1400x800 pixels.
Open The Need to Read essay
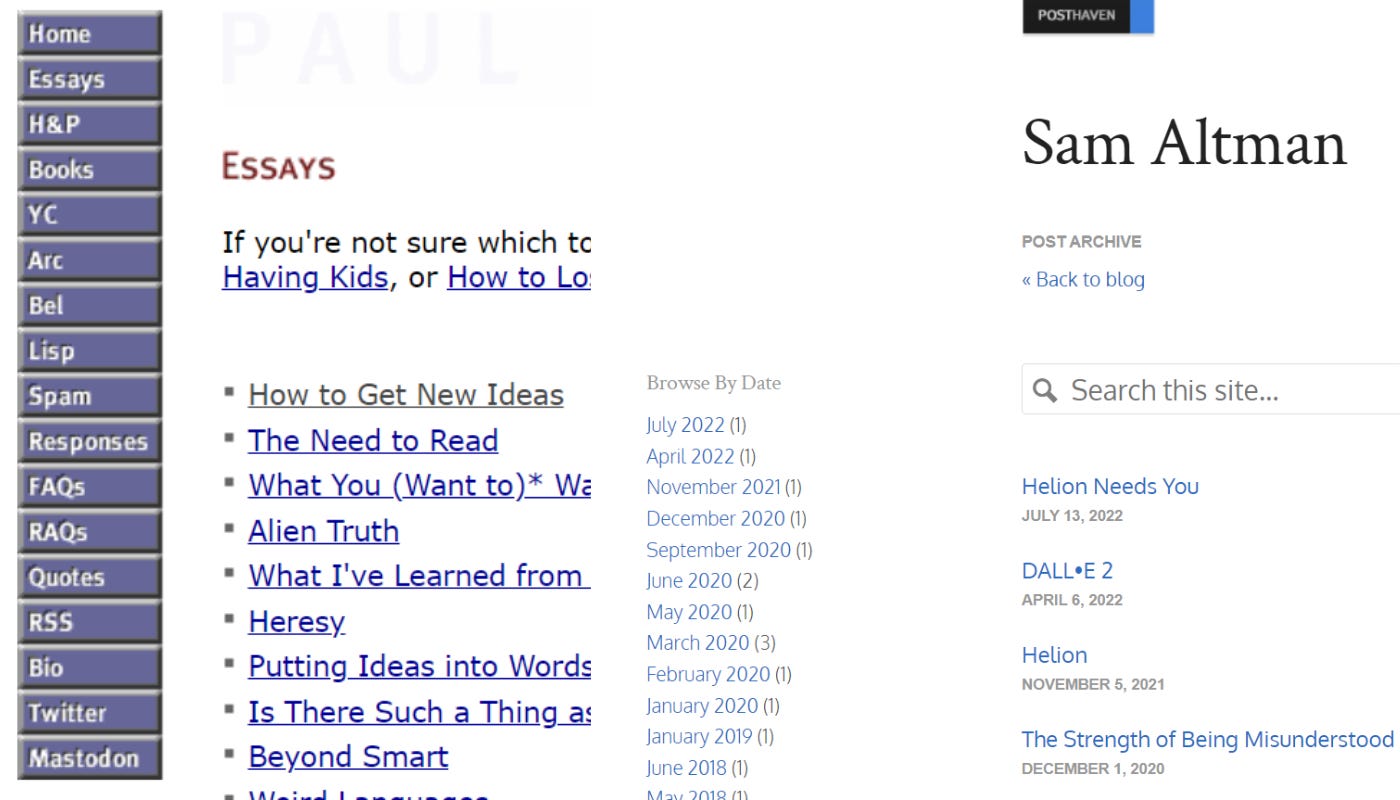click(x=373, y=440)
